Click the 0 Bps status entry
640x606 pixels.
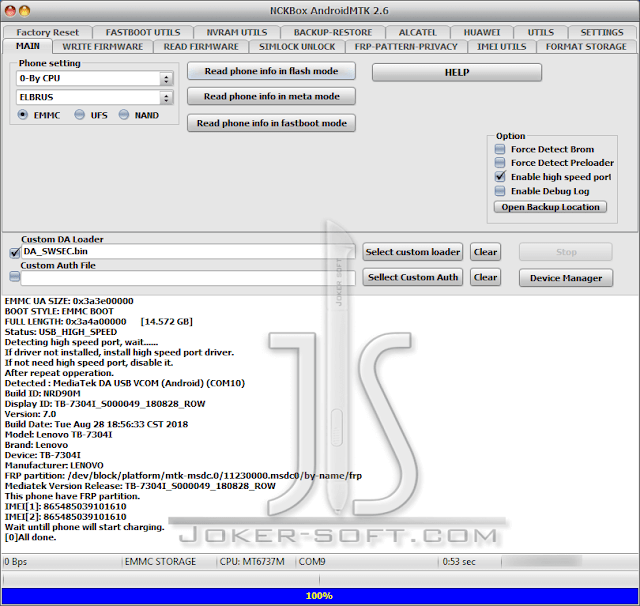16,562
